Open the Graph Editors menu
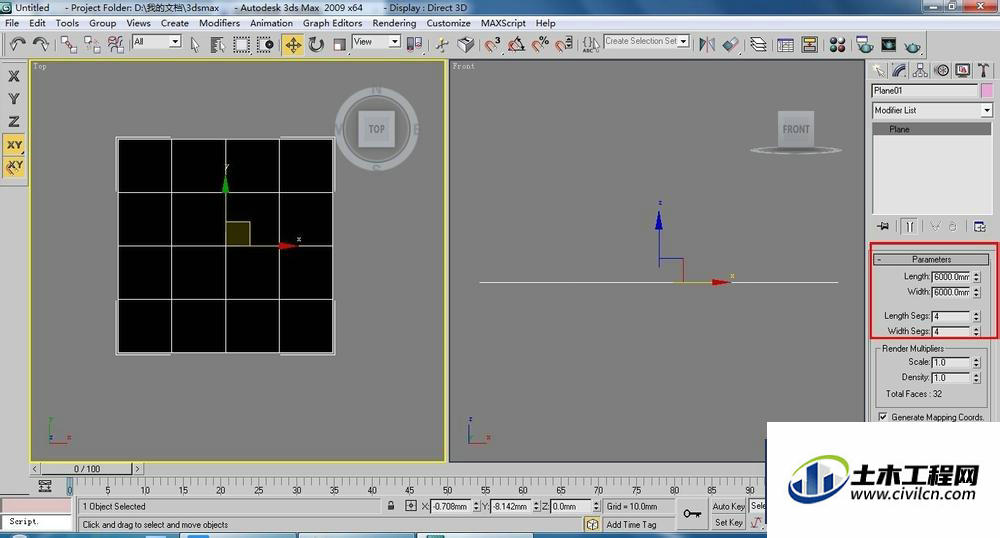This screenshot has height=538, width=1000. pyautogui.click(x=332, y=23)
